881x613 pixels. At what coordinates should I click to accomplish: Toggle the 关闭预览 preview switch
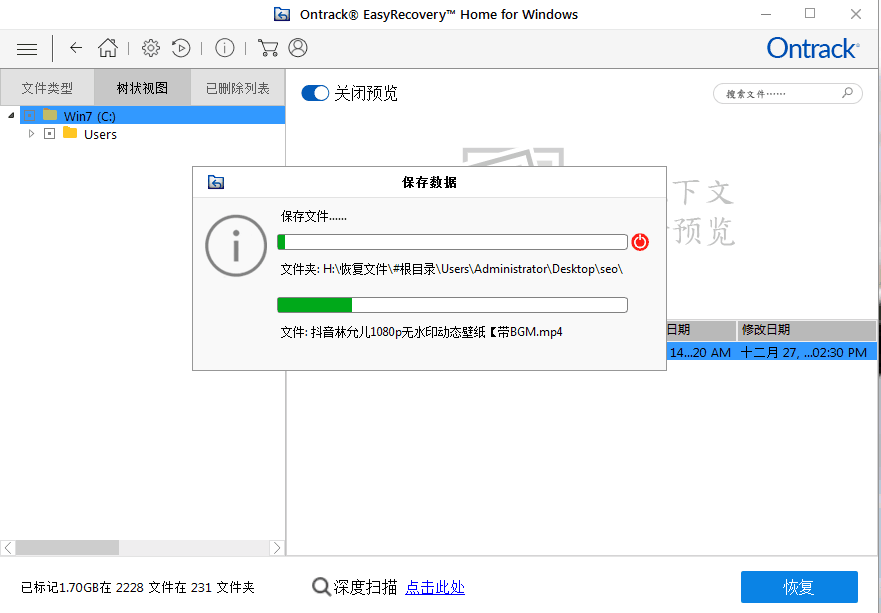[x=315, y=93]
